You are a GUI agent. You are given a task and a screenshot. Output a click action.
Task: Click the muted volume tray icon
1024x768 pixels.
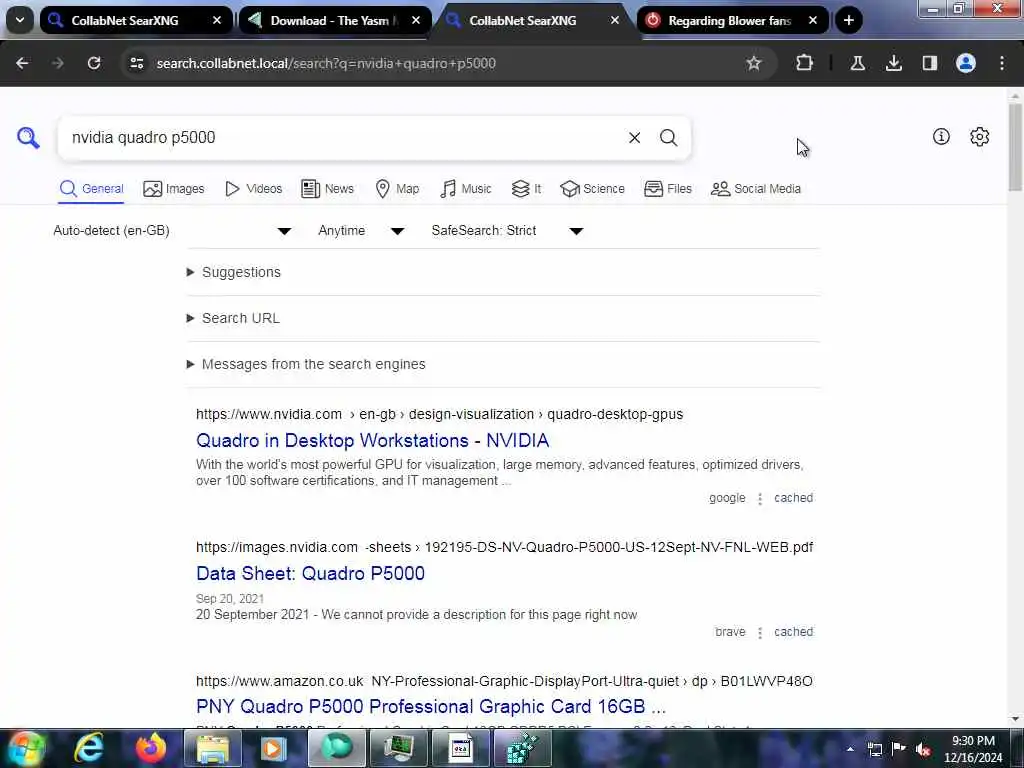pyautogui.click(x=923, y=749)
